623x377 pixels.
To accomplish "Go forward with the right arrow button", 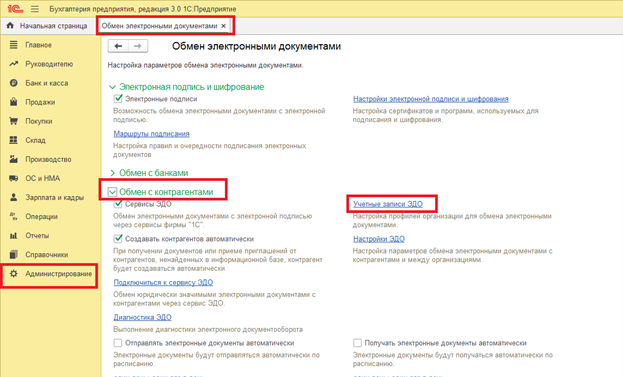I will pos(138,46).
